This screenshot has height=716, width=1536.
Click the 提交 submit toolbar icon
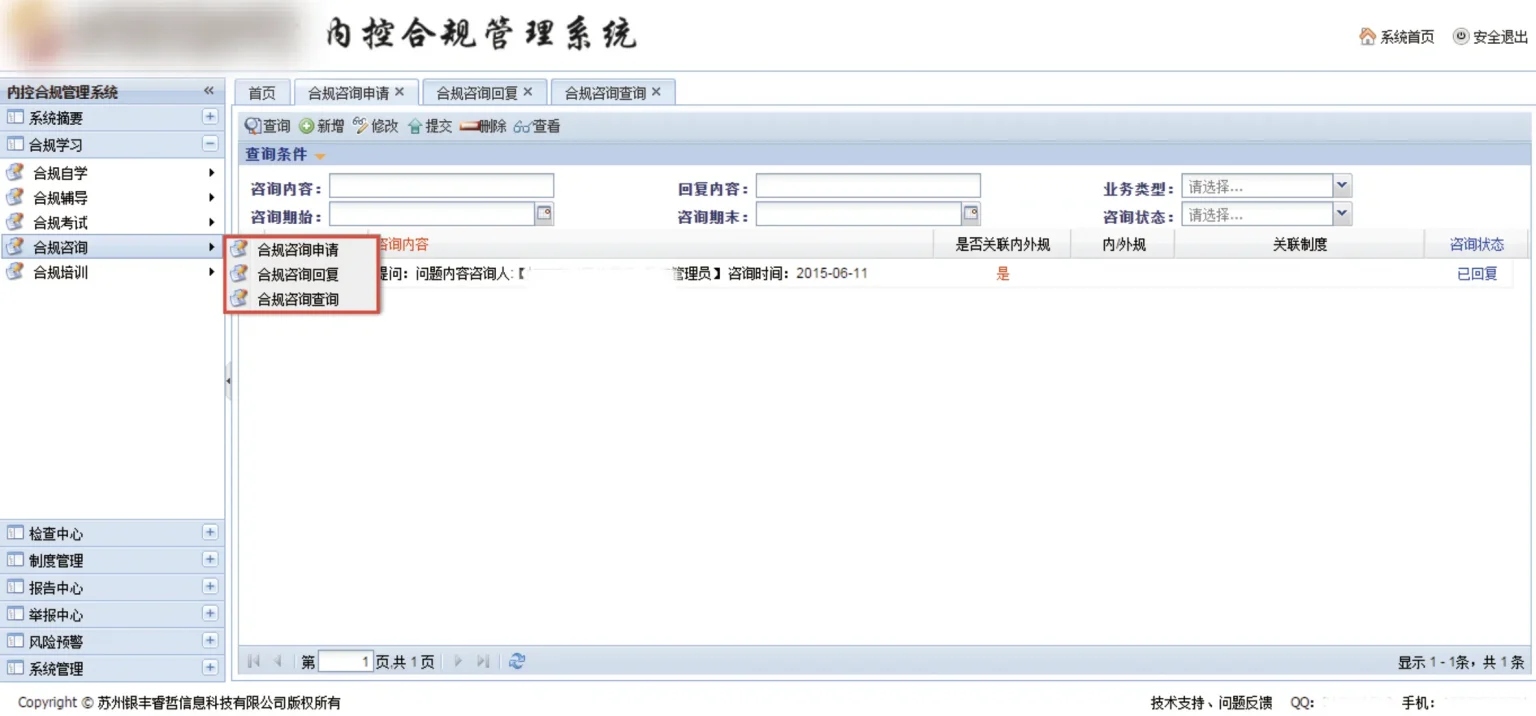(x=415, y=126)
